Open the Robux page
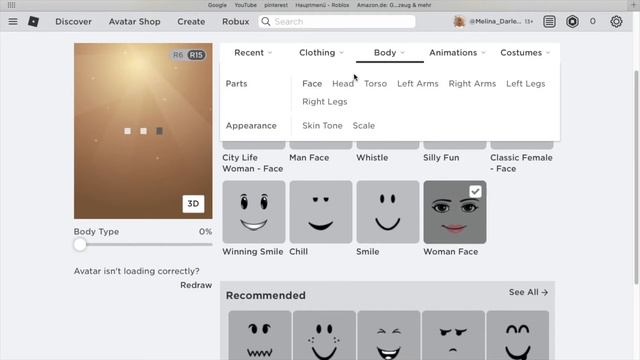 coord(236,21)
